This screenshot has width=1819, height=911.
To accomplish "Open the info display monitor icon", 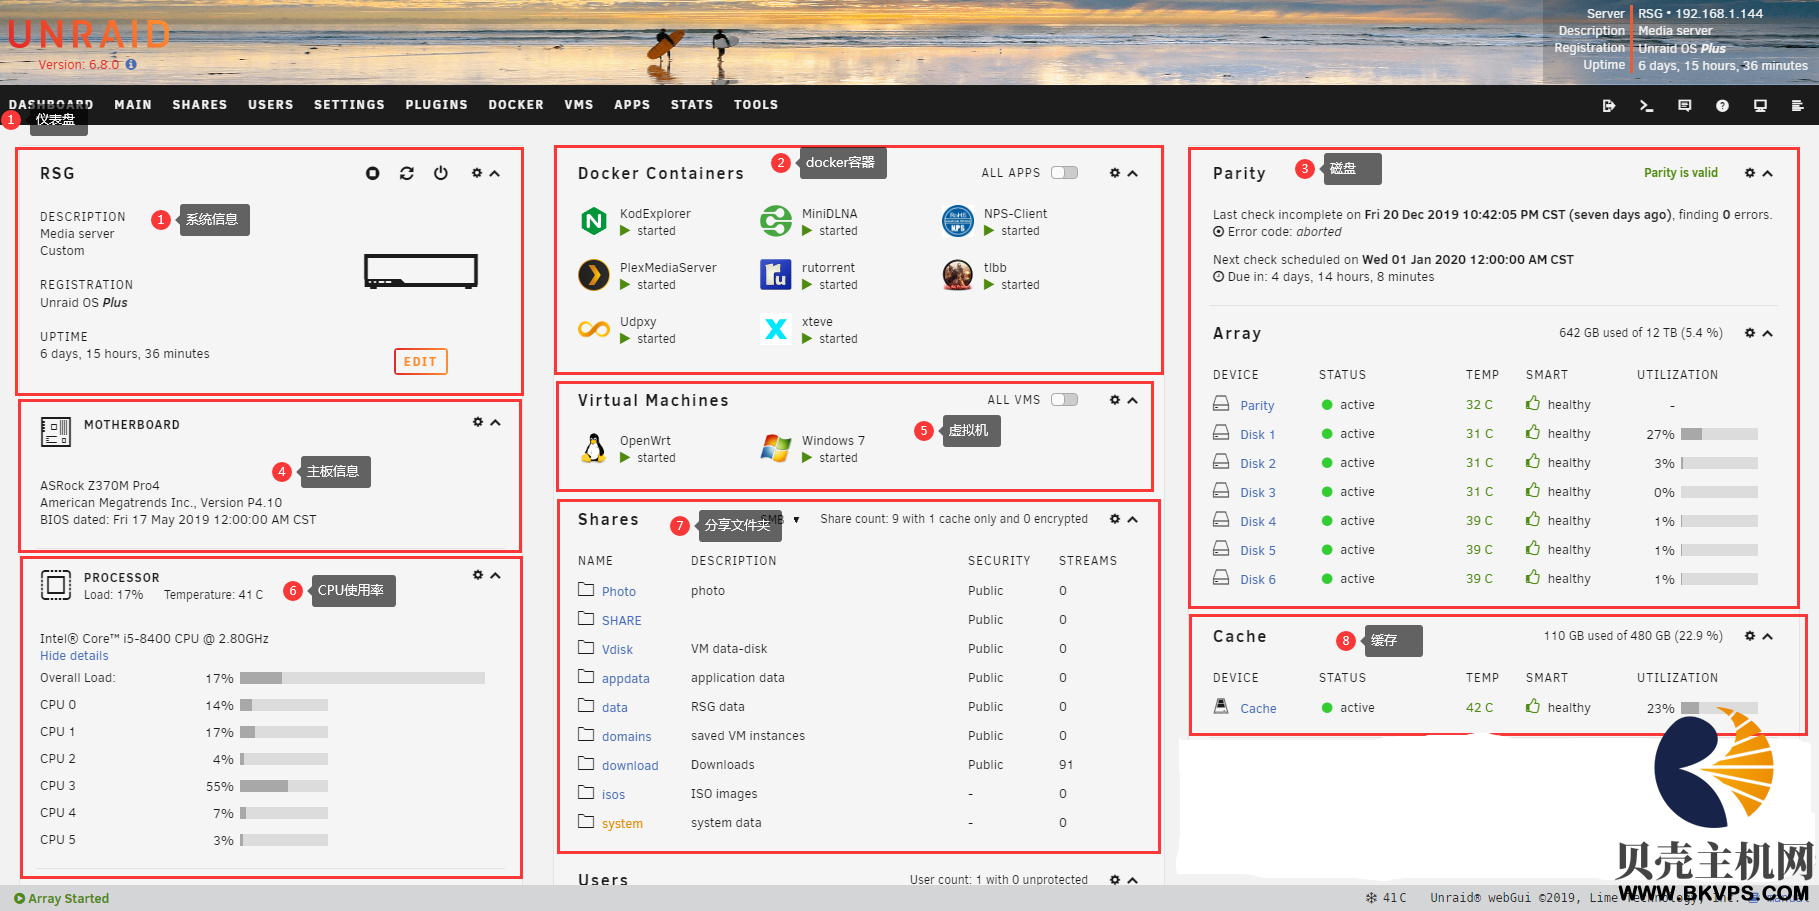I will tap(1760, 105).
